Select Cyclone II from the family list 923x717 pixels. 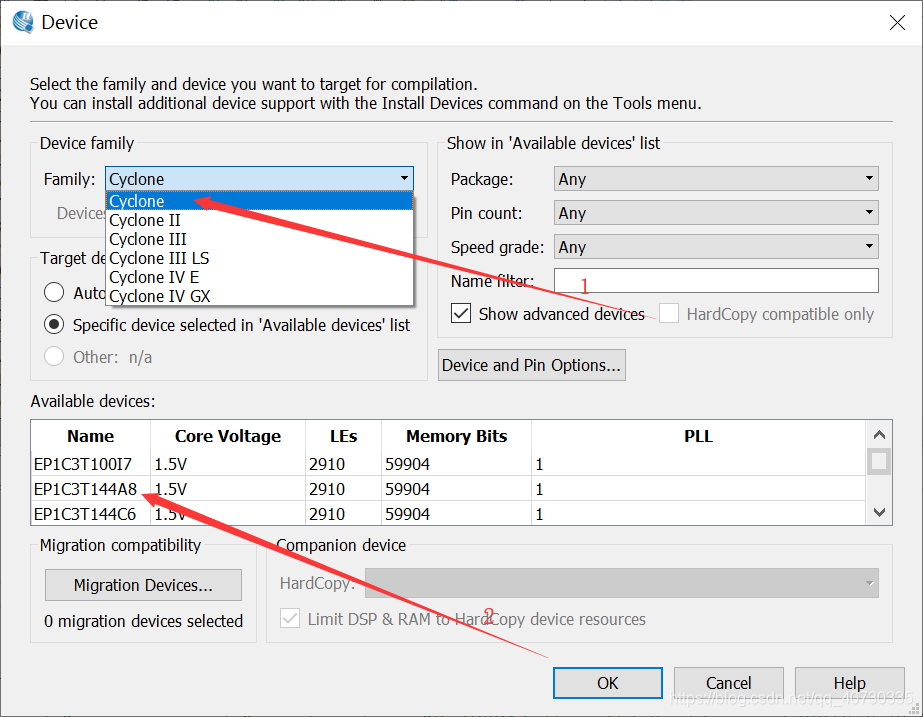coord(260,220)
